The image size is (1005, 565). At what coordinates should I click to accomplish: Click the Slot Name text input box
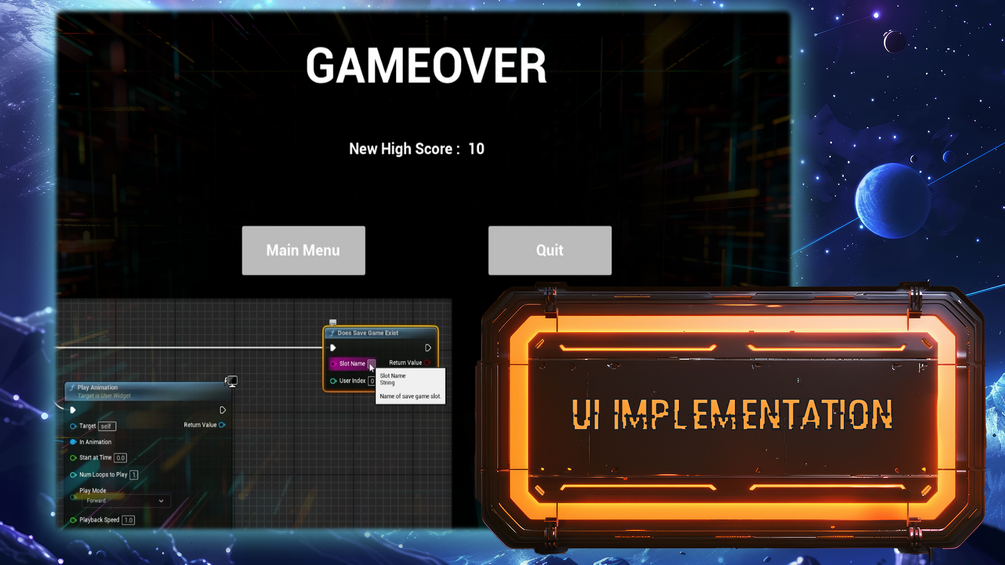pos(371,364)
